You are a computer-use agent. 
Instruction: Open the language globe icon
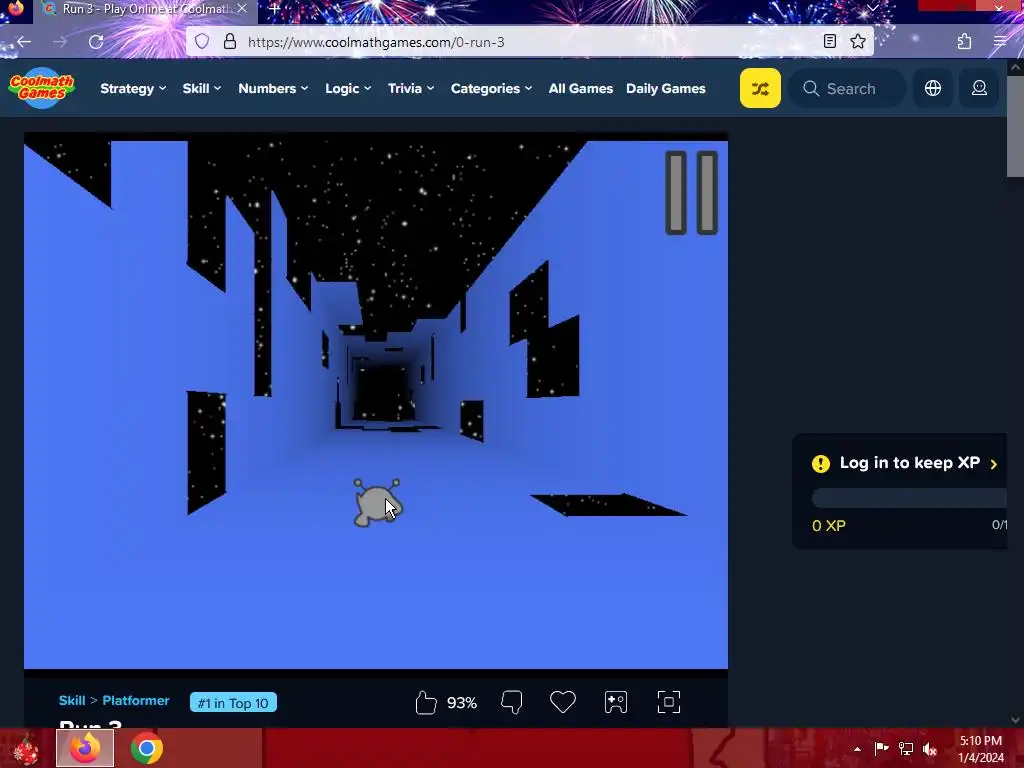click(933, 88)
